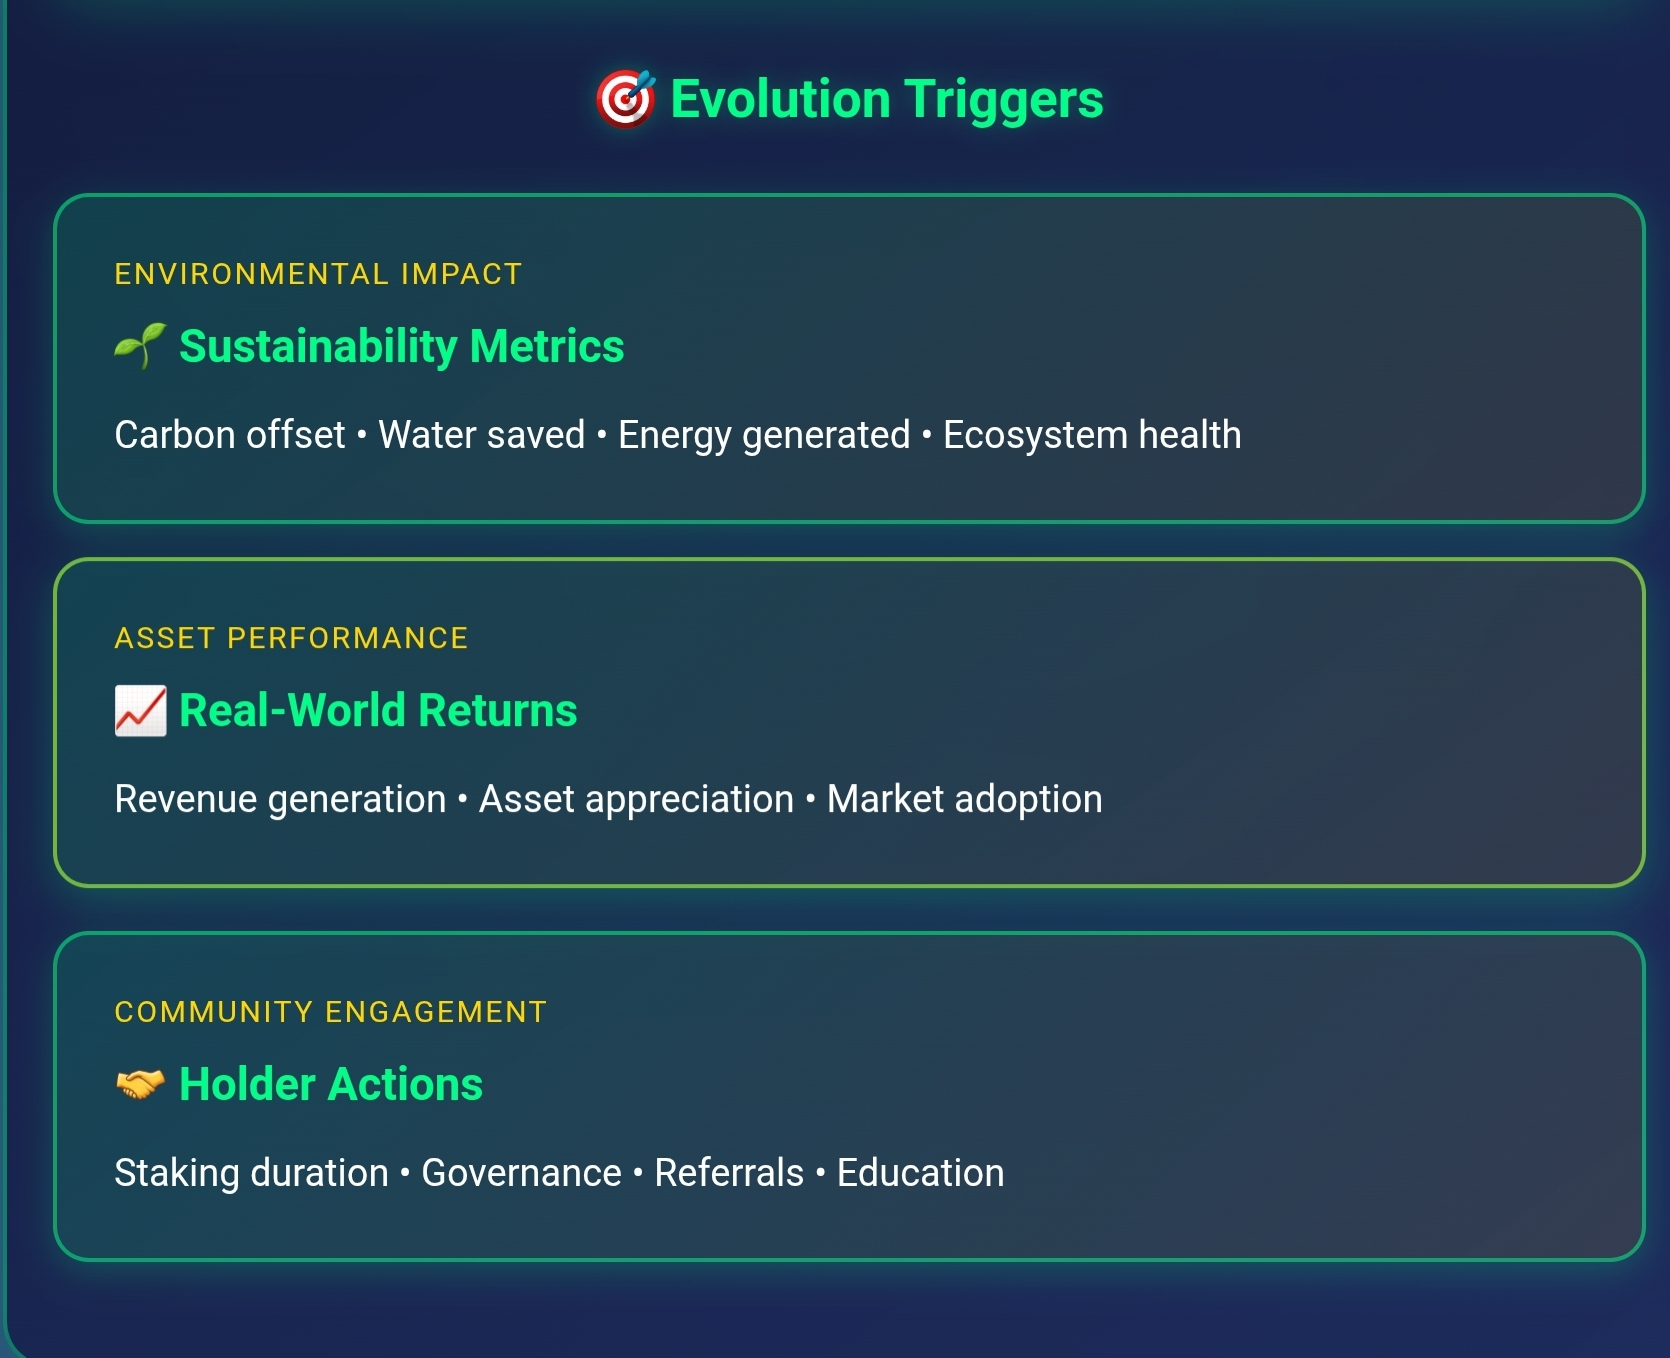Screen dimensions: 1670x1358
Task: Click the seedling sprout icon
Action: pos(140,346)
